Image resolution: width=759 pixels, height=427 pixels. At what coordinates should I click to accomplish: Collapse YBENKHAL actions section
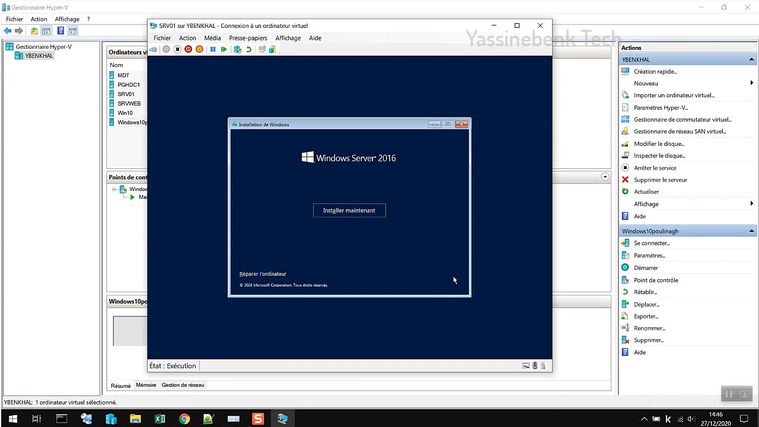(751, 60)
